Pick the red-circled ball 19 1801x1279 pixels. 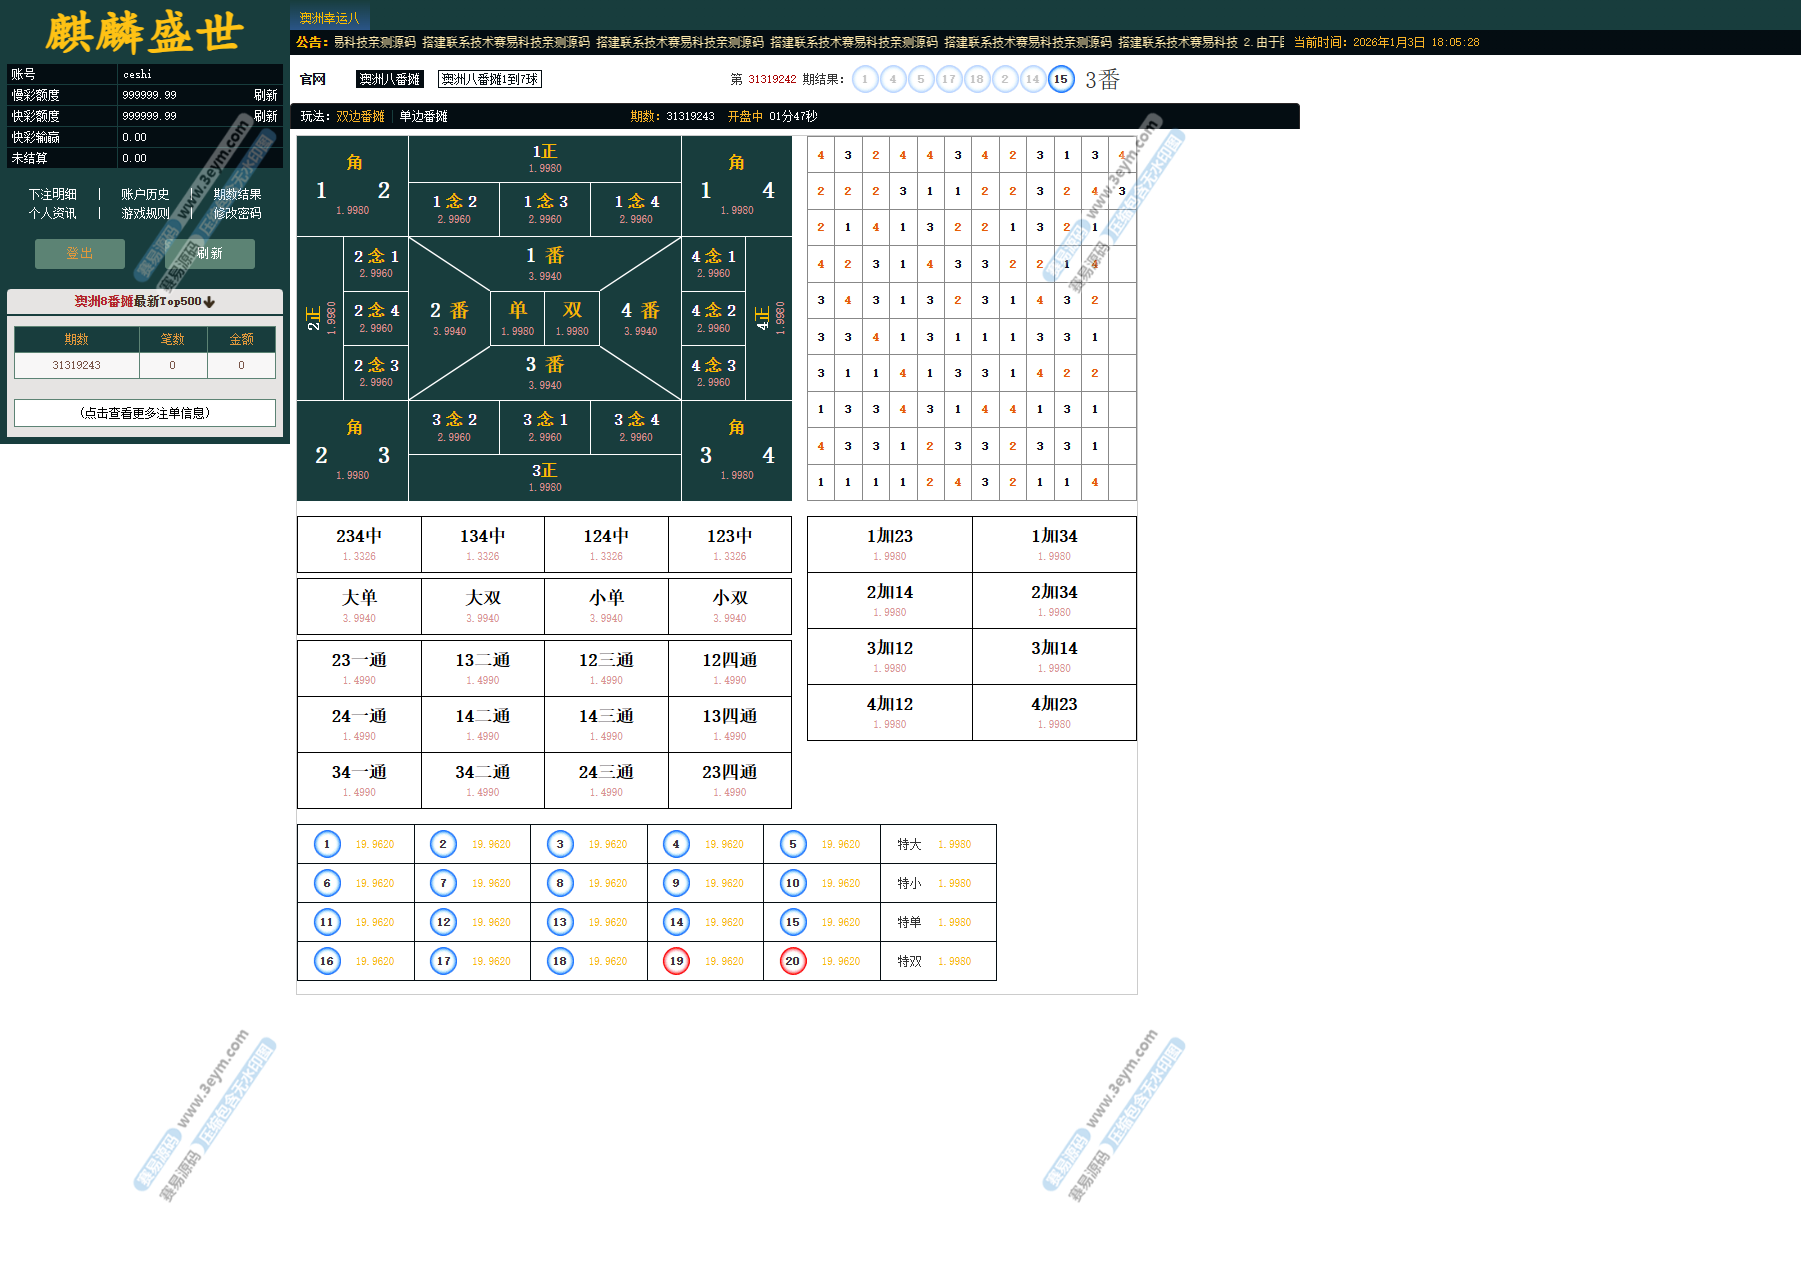coord(677,961)
